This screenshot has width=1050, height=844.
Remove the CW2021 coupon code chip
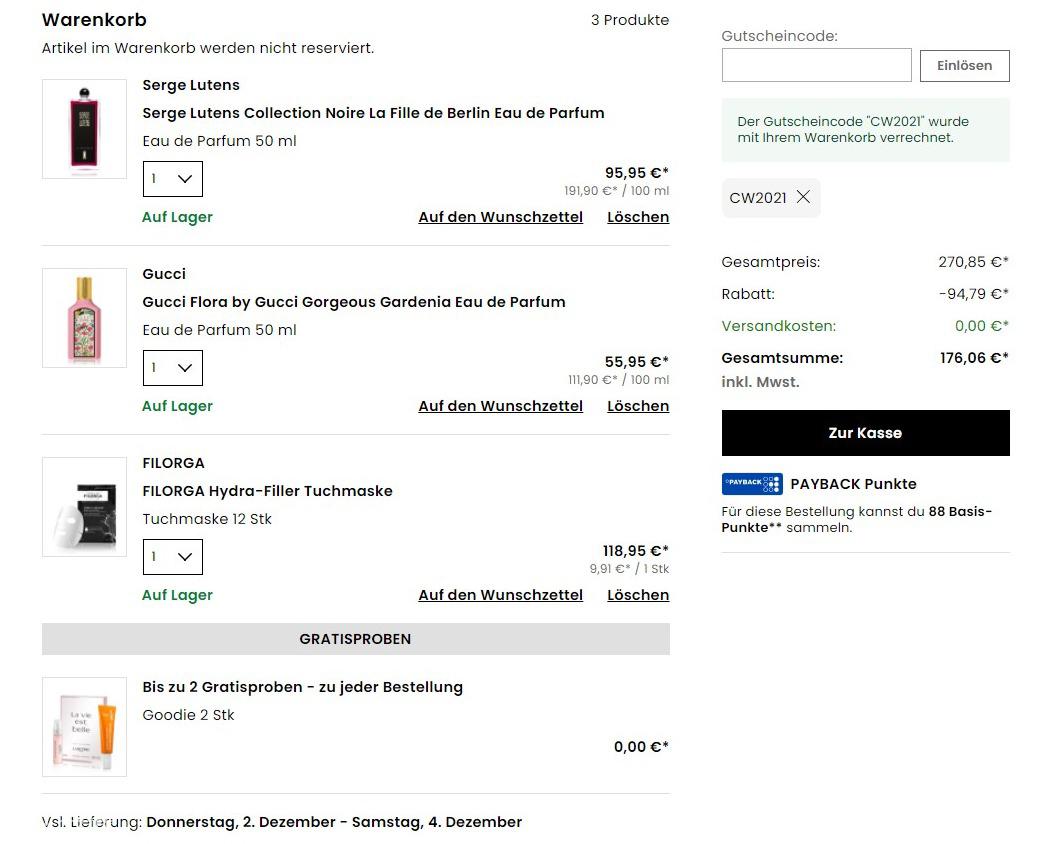coord(803,197)
